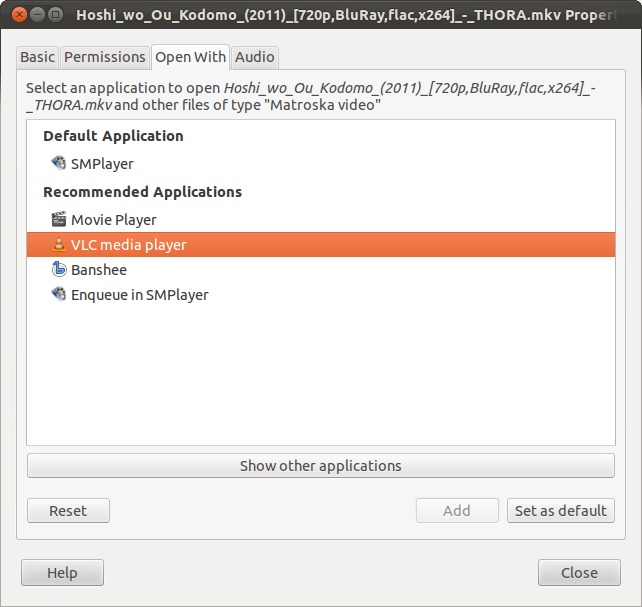
Task: Click the Close button at bottom
Action: pos(579,573)
